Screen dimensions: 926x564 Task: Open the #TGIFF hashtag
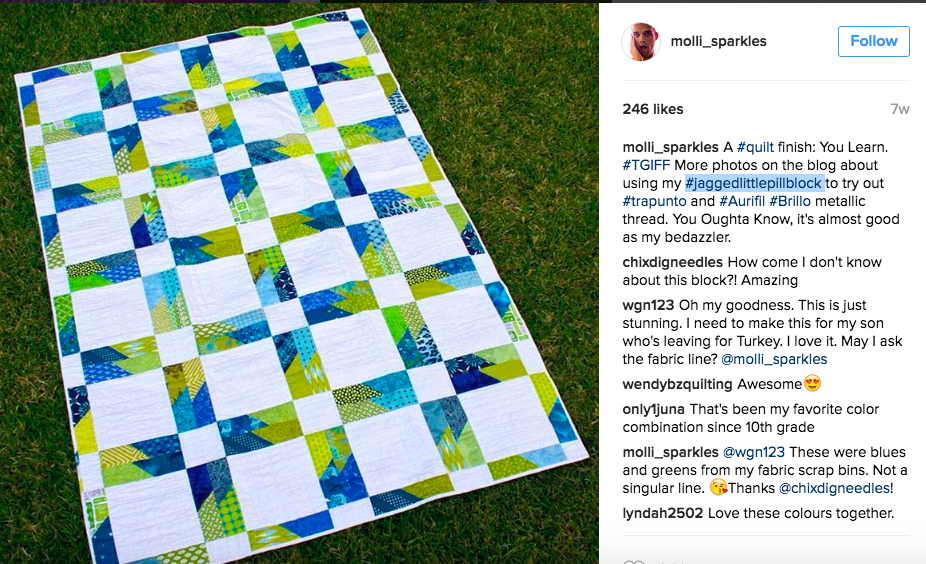[646, 165]
